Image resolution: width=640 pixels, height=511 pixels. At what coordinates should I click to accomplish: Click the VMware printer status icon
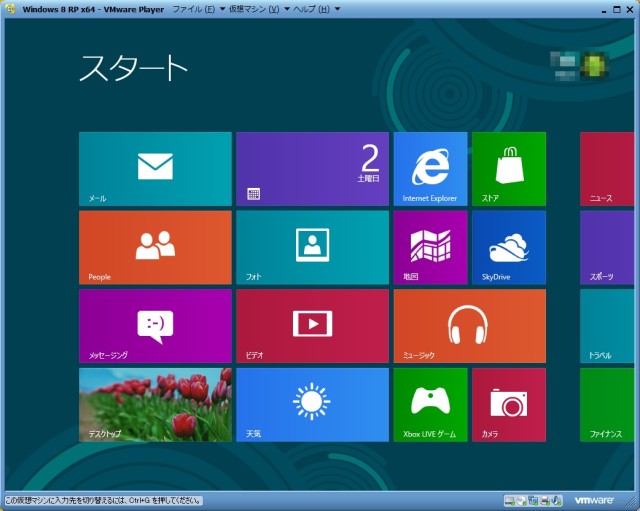coord(544,500)
